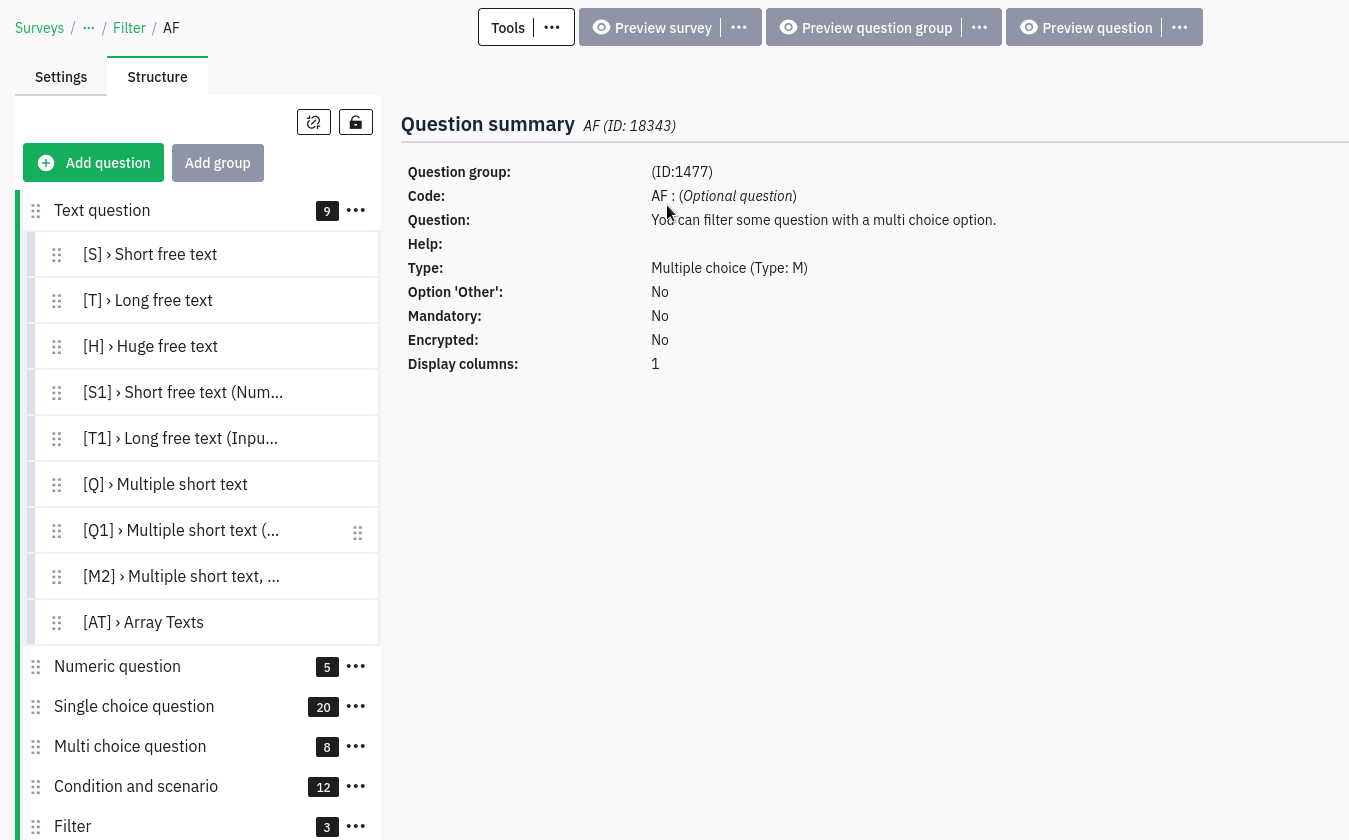Click the green Add question button
The width and height of the screenshot is (1349, 840).
[x=93, y=163]
